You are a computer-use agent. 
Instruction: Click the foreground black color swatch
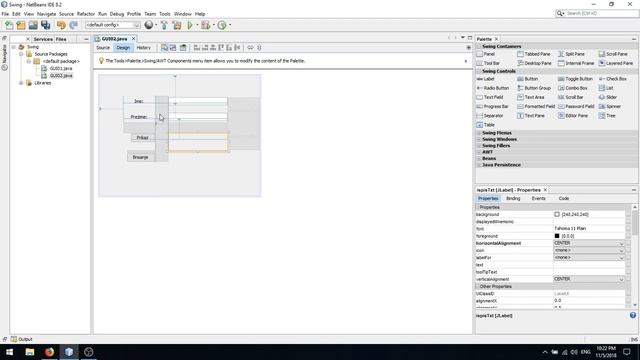coord(557,236)
